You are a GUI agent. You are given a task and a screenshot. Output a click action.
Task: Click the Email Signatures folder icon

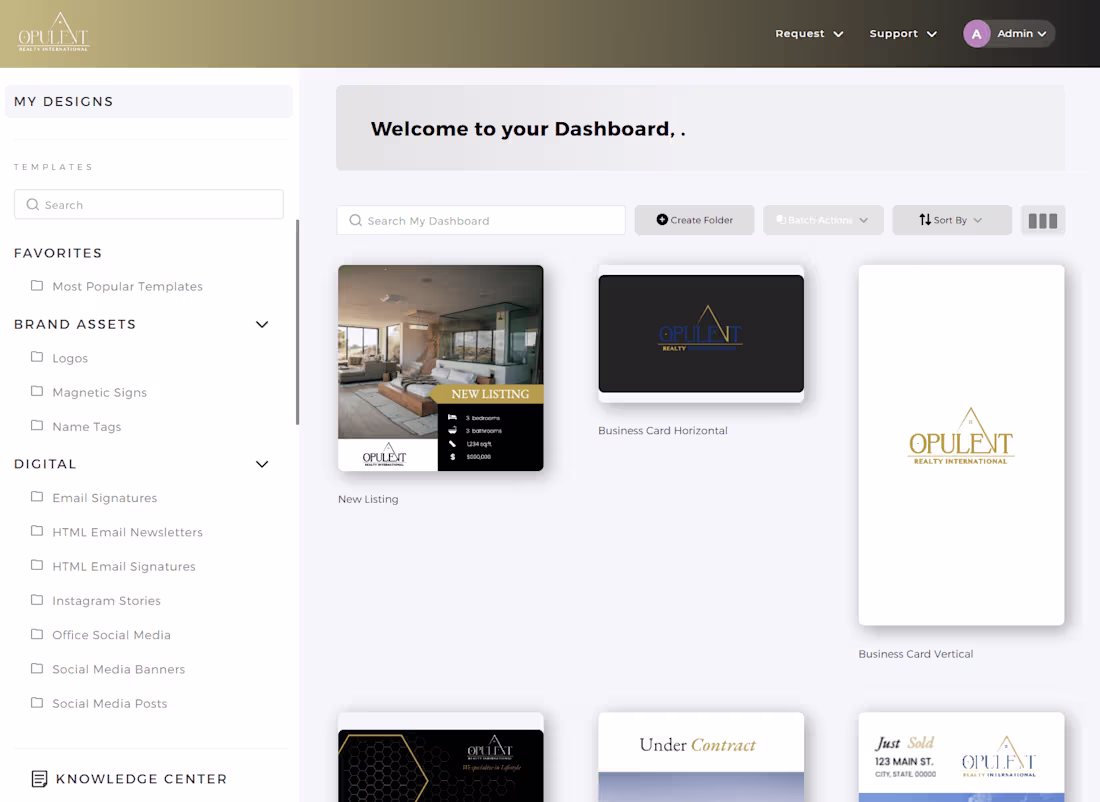coord(36,497)
